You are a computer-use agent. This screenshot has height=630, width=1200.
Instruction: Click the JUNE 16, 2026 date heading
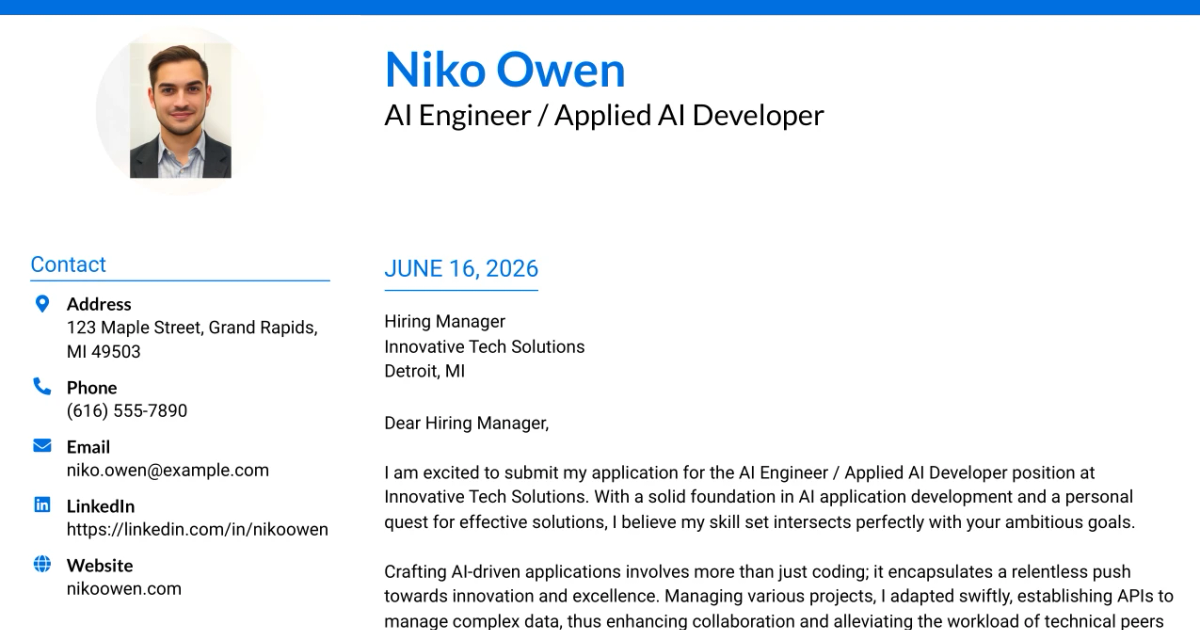(461, 268)
